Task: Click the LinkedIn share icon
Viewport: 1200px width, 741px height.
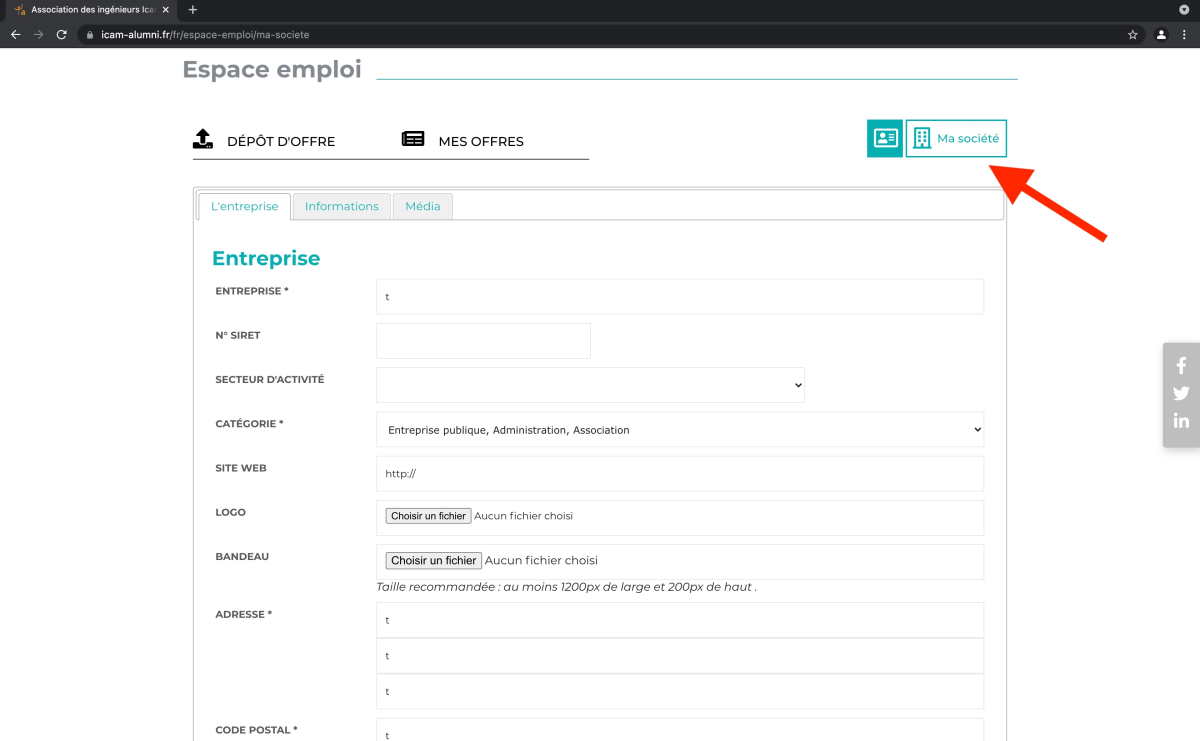Action: 1181,421
